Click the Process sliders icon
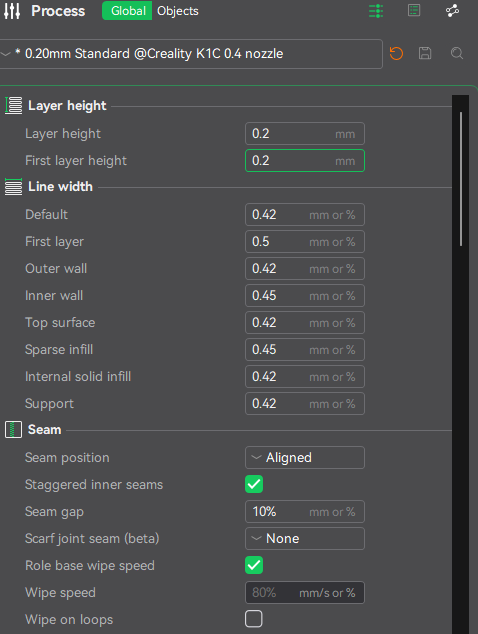The width and height of the screenshot is (478, 634). (x=12, y=11)
